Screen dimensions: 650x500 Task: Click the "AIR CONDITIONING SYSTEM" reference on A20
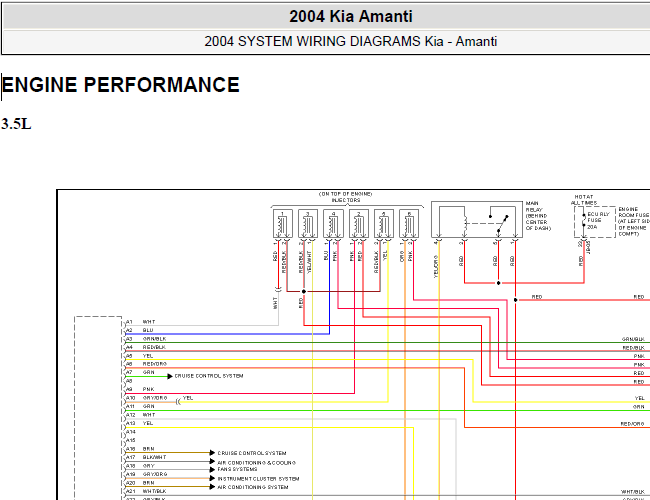point(253,487)
